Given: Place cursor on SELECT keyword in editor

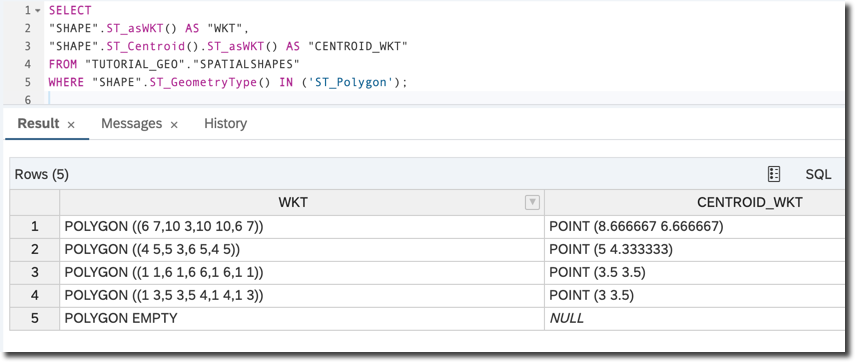Looking at the screenshot, I should [70, 10].
